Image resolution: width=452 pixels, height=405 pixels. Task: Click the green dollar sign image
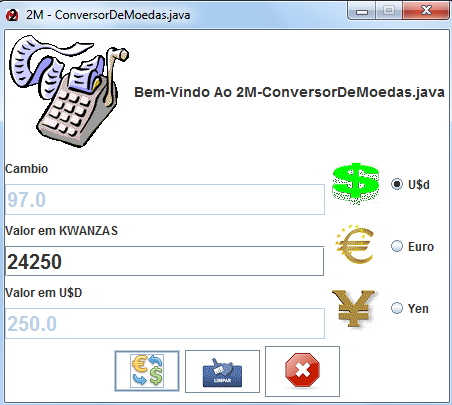click(x=356, y=184)
